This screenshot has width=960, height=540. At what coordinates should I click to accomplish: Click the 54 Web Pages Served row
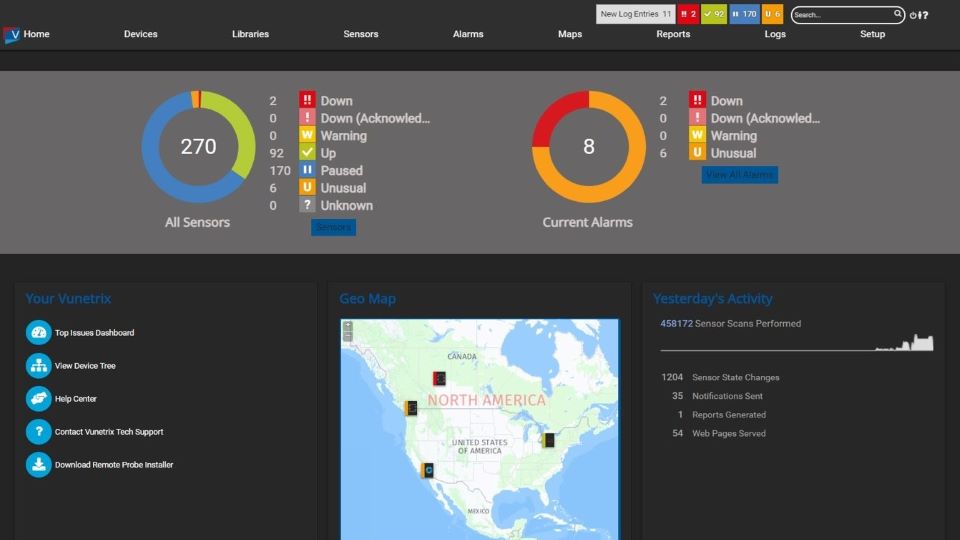(x=719, y=433)
